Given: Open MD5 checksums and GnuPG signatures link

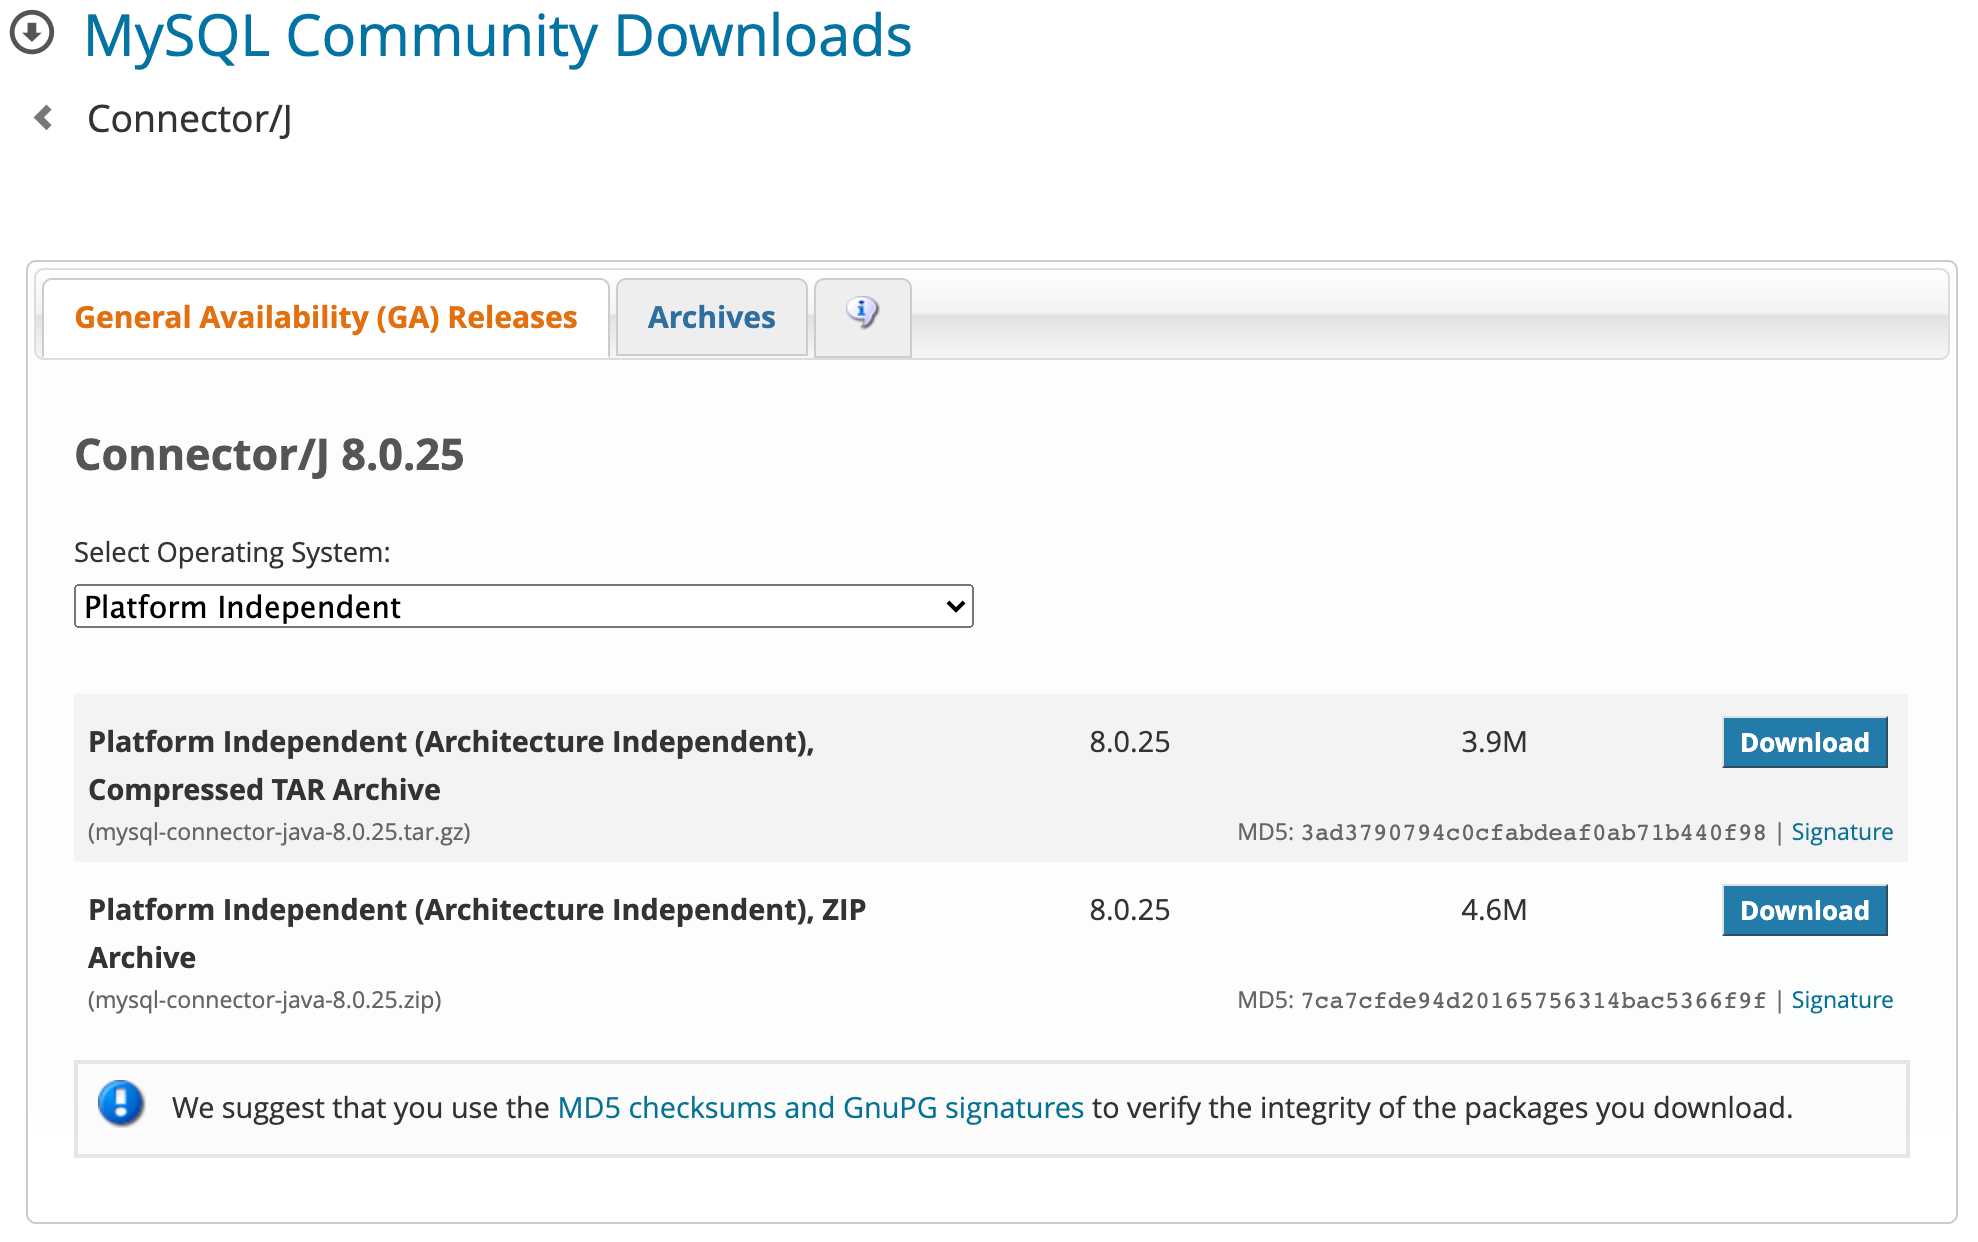Looking at the screenshot, I should (820, 1108).
